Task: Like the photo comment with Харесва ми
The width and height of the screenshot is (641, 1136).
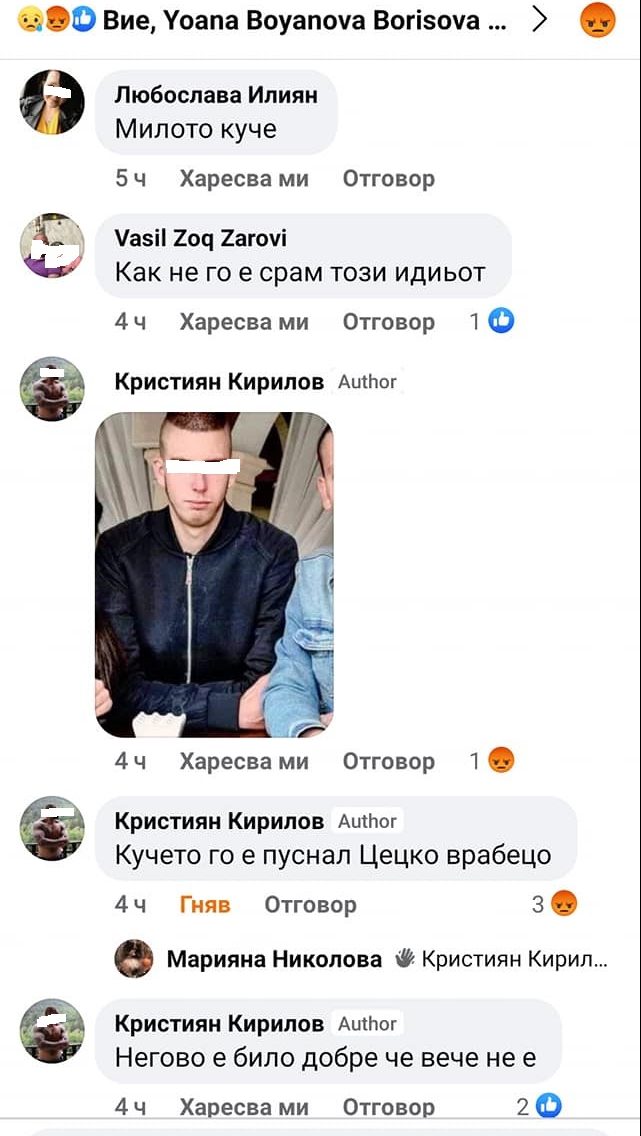Action: coord(244,761)
